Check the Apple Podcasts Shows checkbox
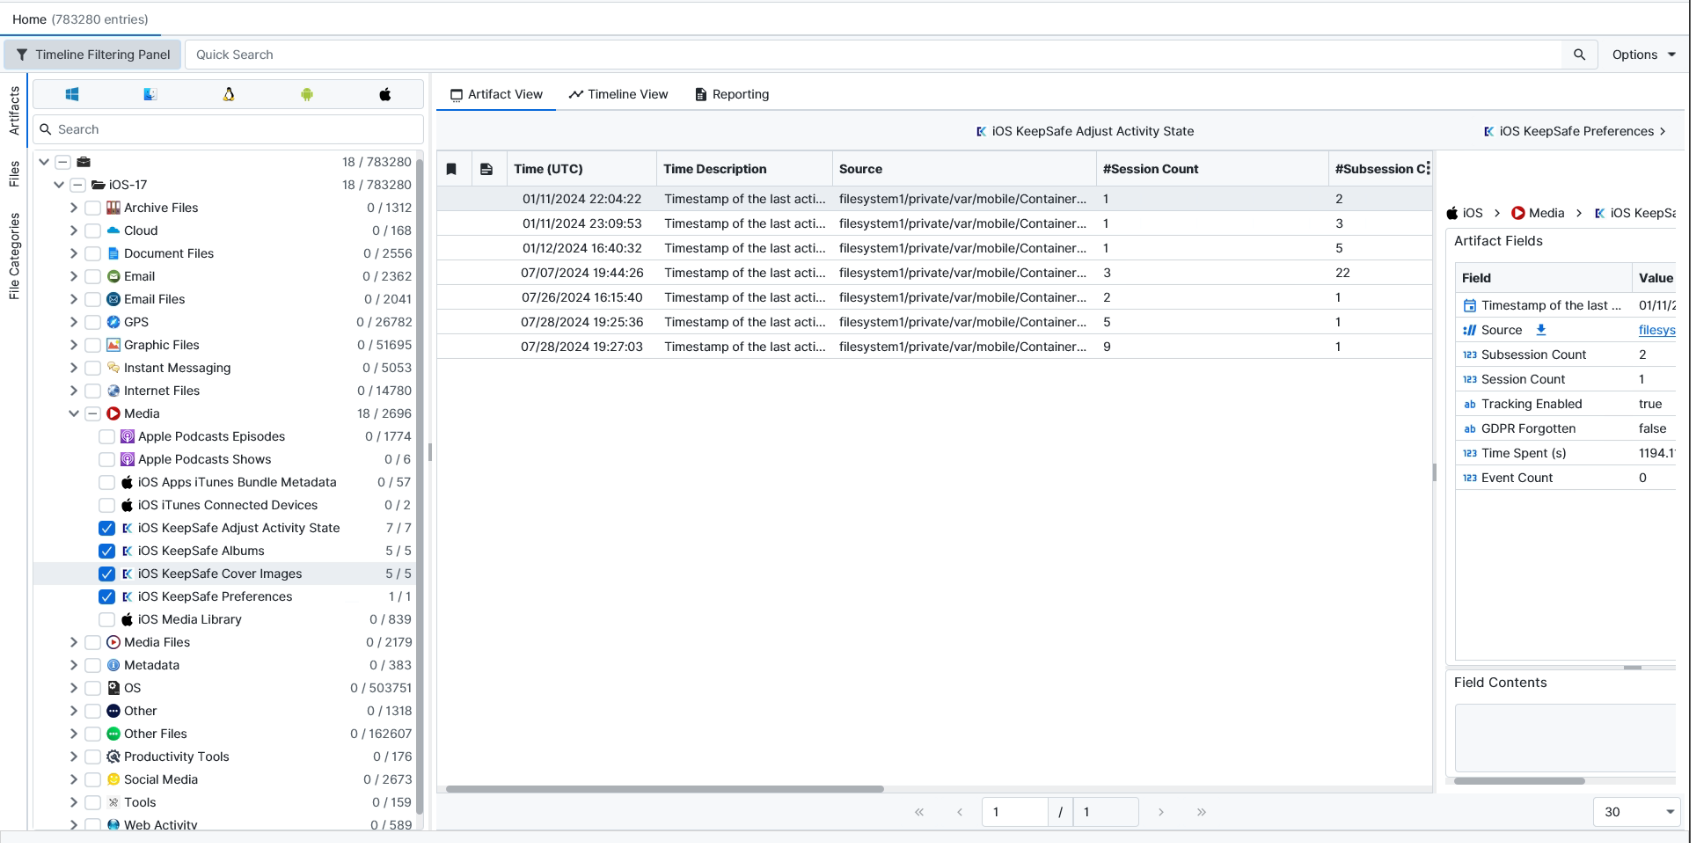This screenshot has width=1691, height=843. point(107,459)
